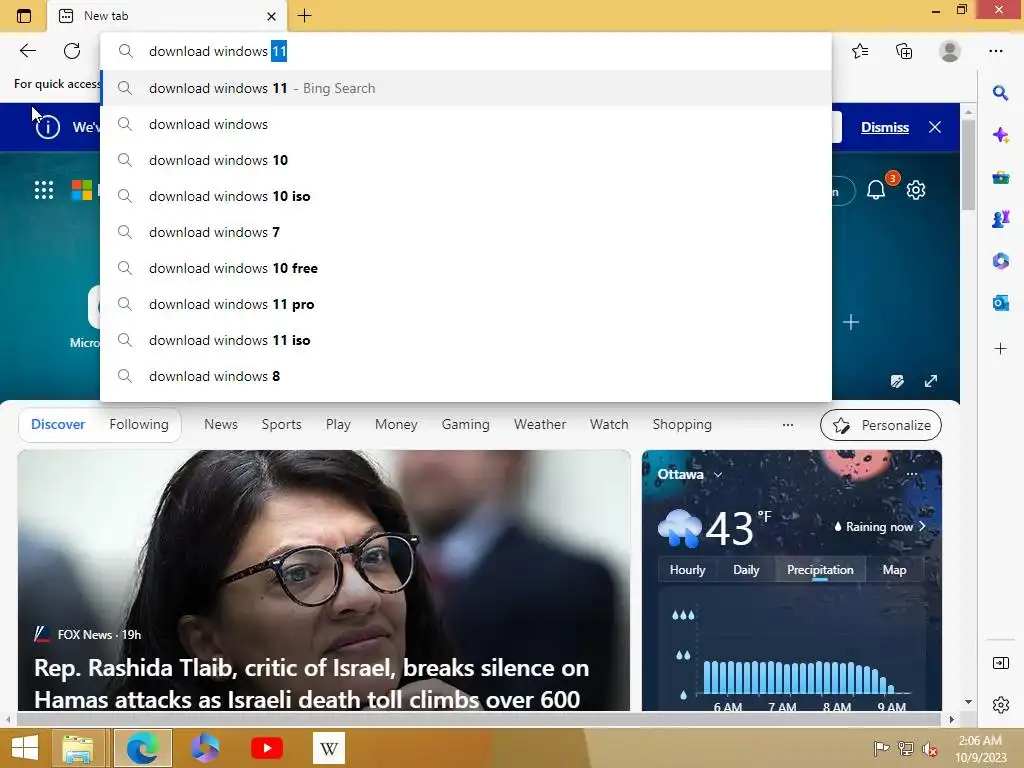Click the expand background arrows icon
Screen dimensions: 1024x768
point(931,381)
